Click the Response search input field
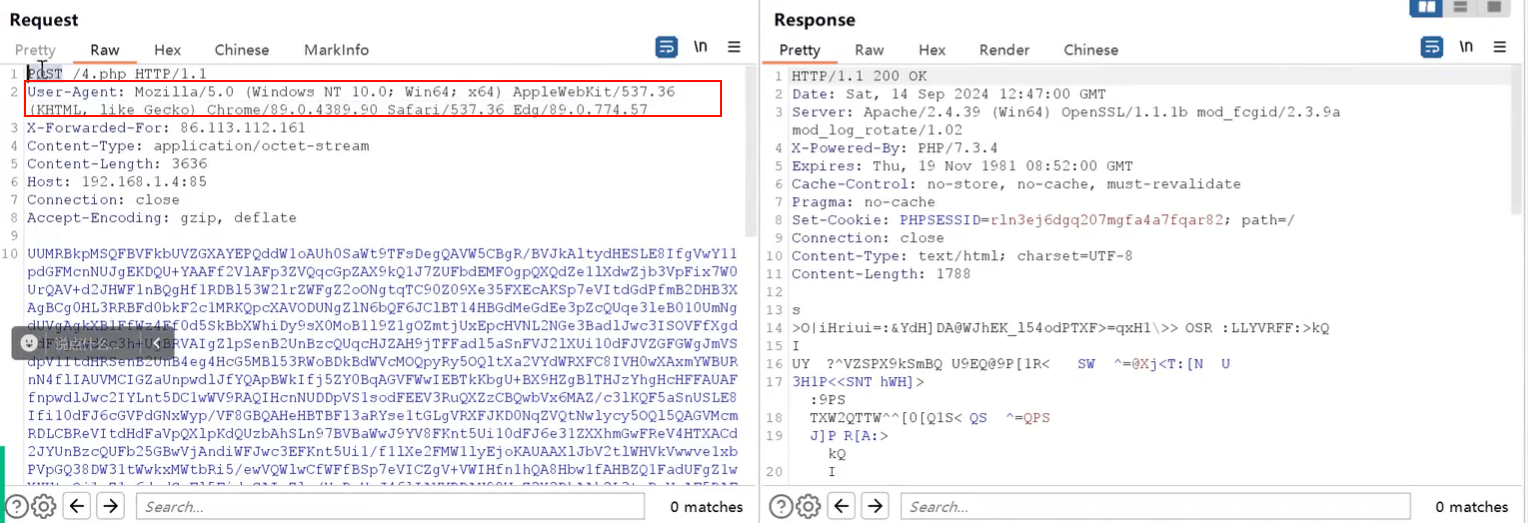Viewport: 1528px width, 523px height. coord(1156,506)
